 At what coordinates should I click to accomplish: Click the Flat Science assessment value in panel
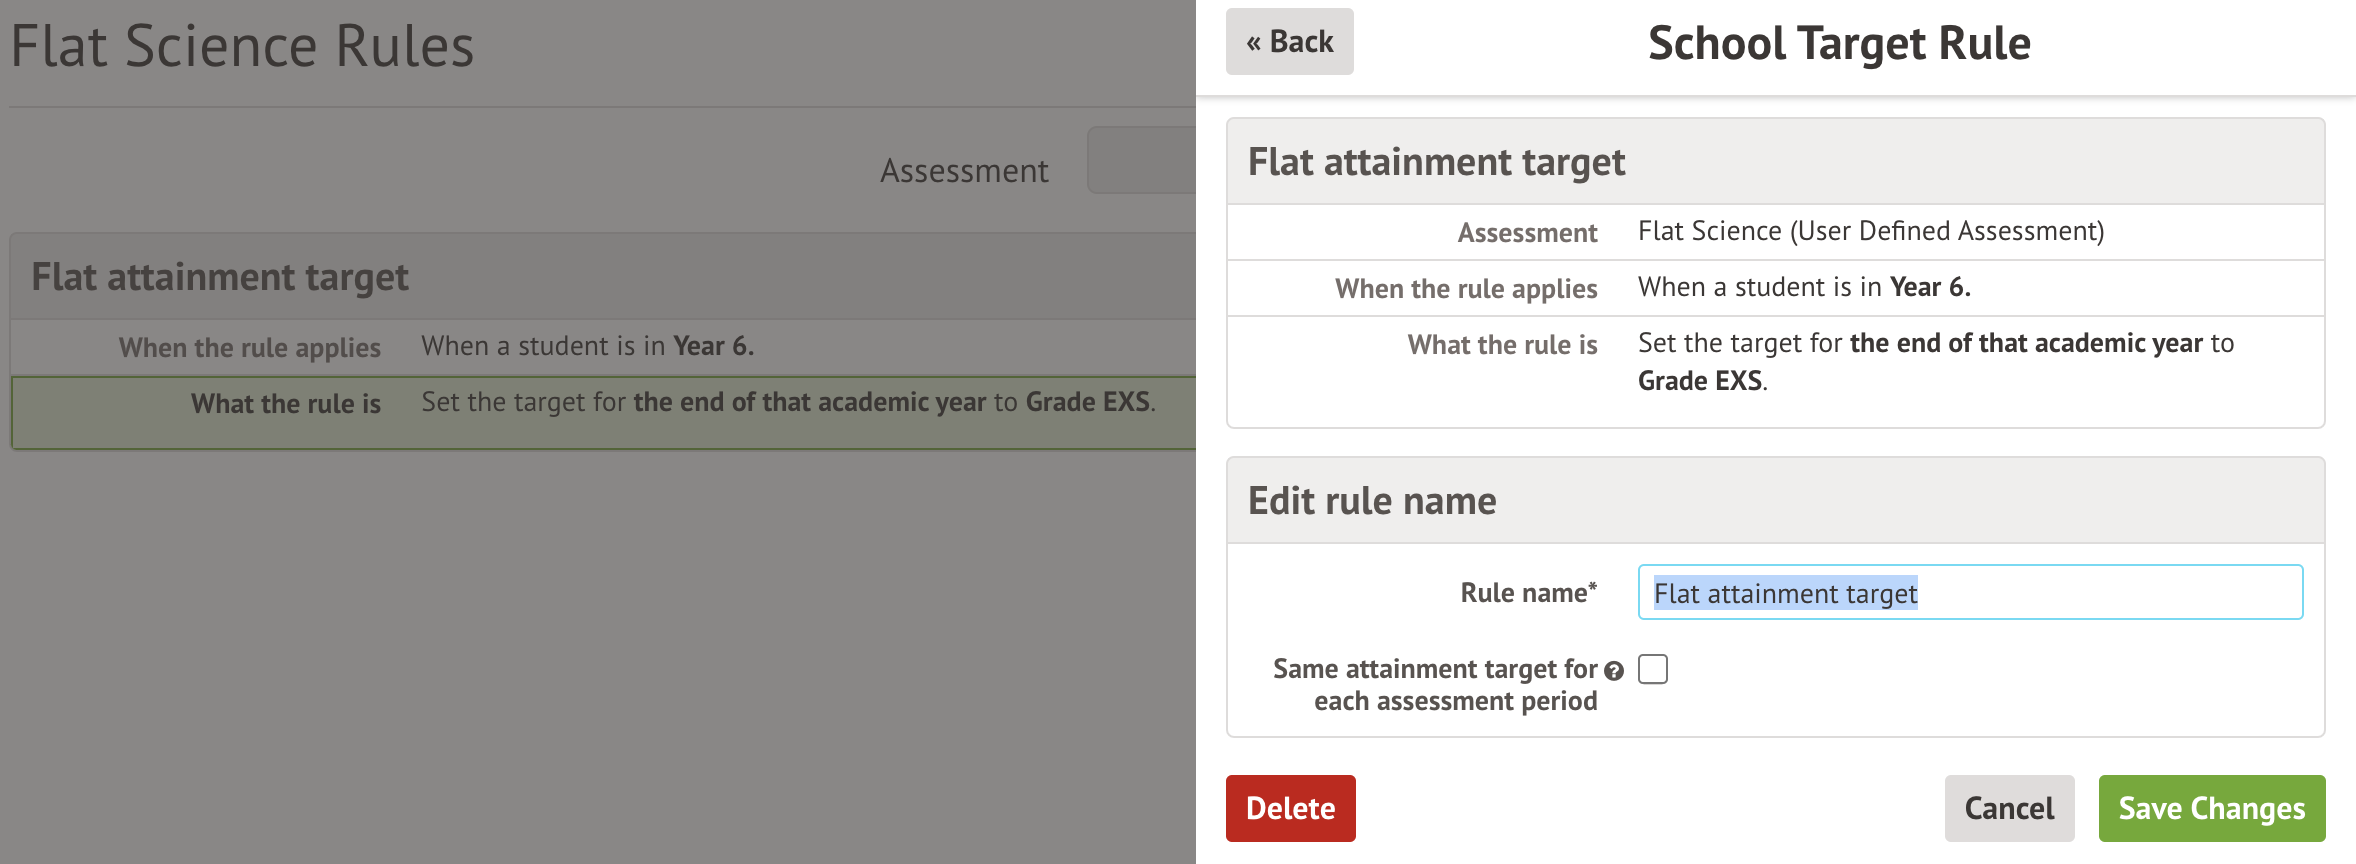[x=1870, y=232]
